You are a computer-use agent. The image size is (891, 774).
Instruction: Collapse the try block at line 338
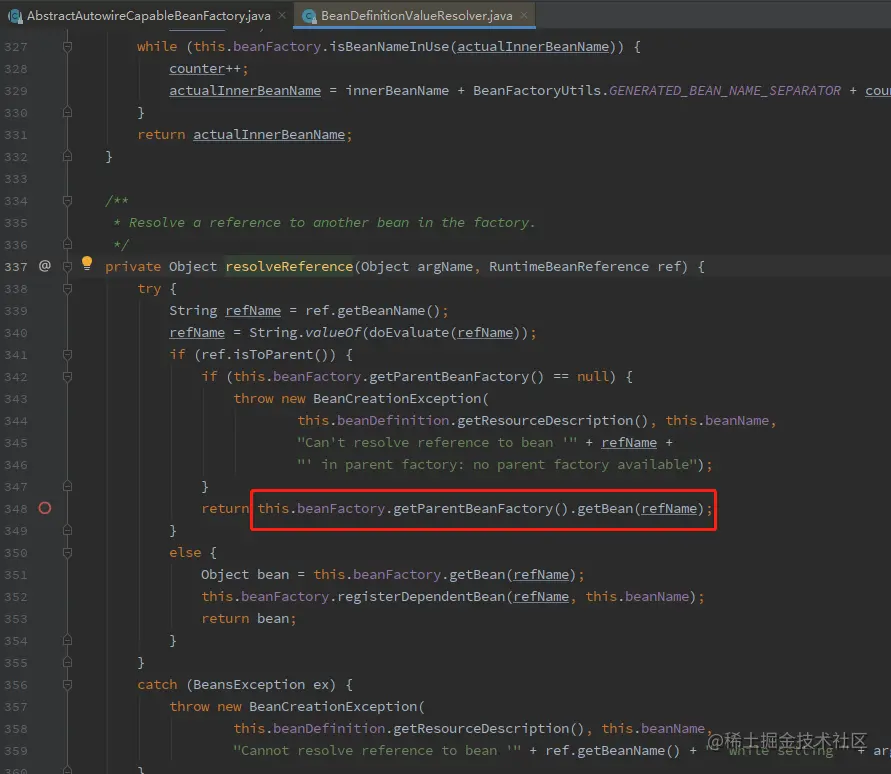point(67,289)
